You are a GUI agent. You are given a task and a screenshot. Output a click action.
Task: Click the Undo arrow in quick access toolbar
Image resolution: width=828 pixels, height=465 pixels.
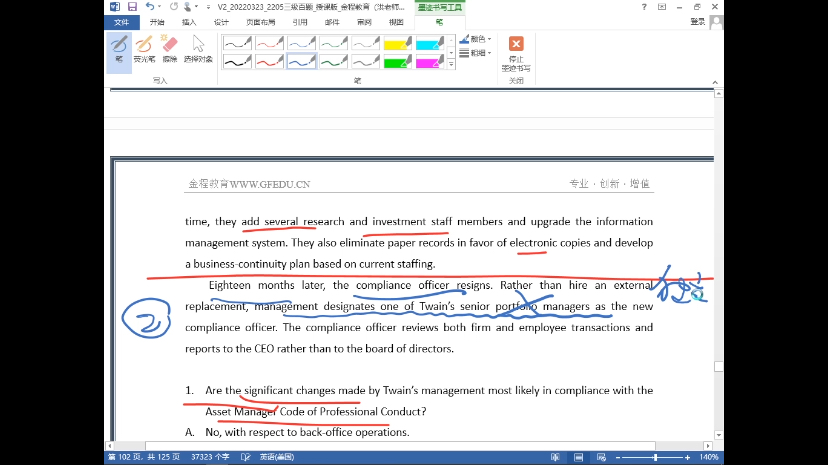(149, 7)
